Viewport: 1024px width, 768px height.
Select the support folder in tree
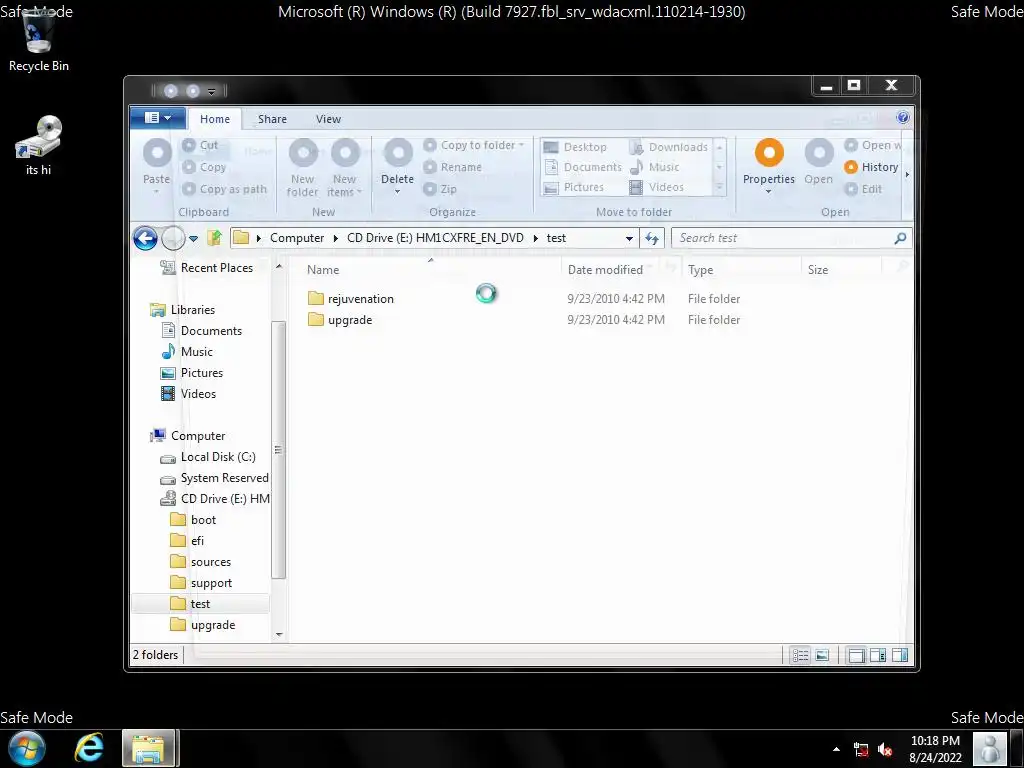click(x=201, y=583)
